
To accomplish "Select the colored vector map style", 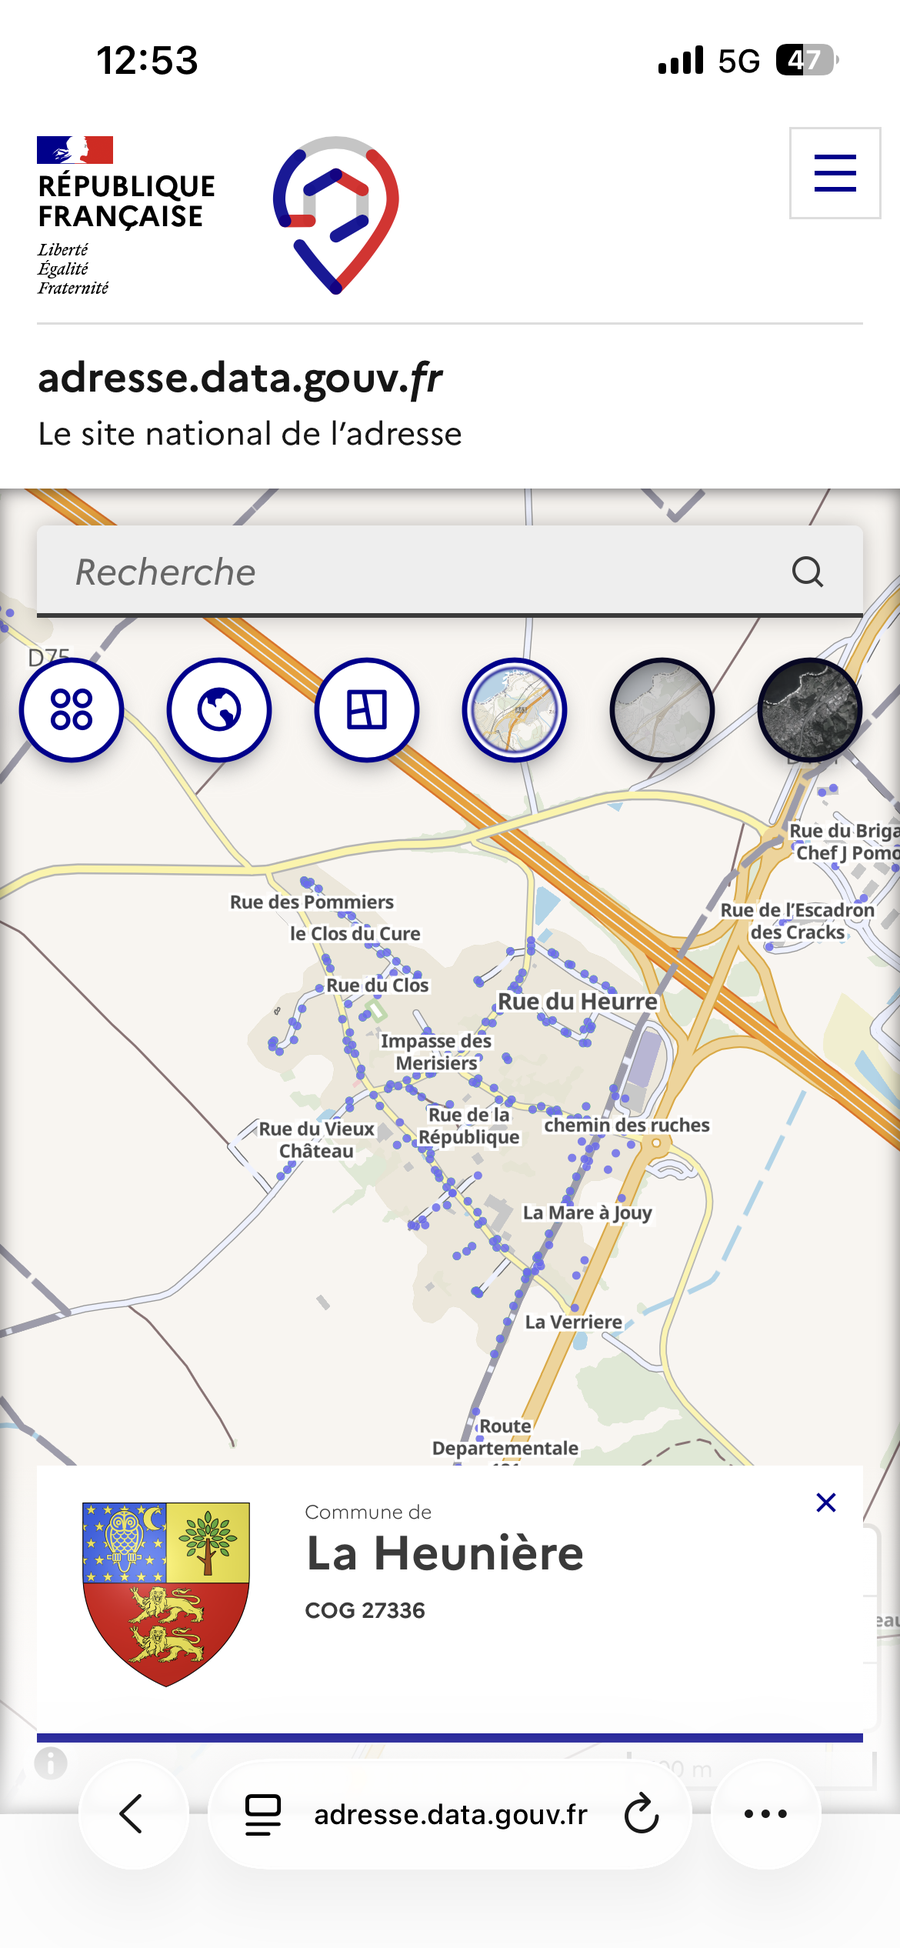I will click(x=514, y=710).
